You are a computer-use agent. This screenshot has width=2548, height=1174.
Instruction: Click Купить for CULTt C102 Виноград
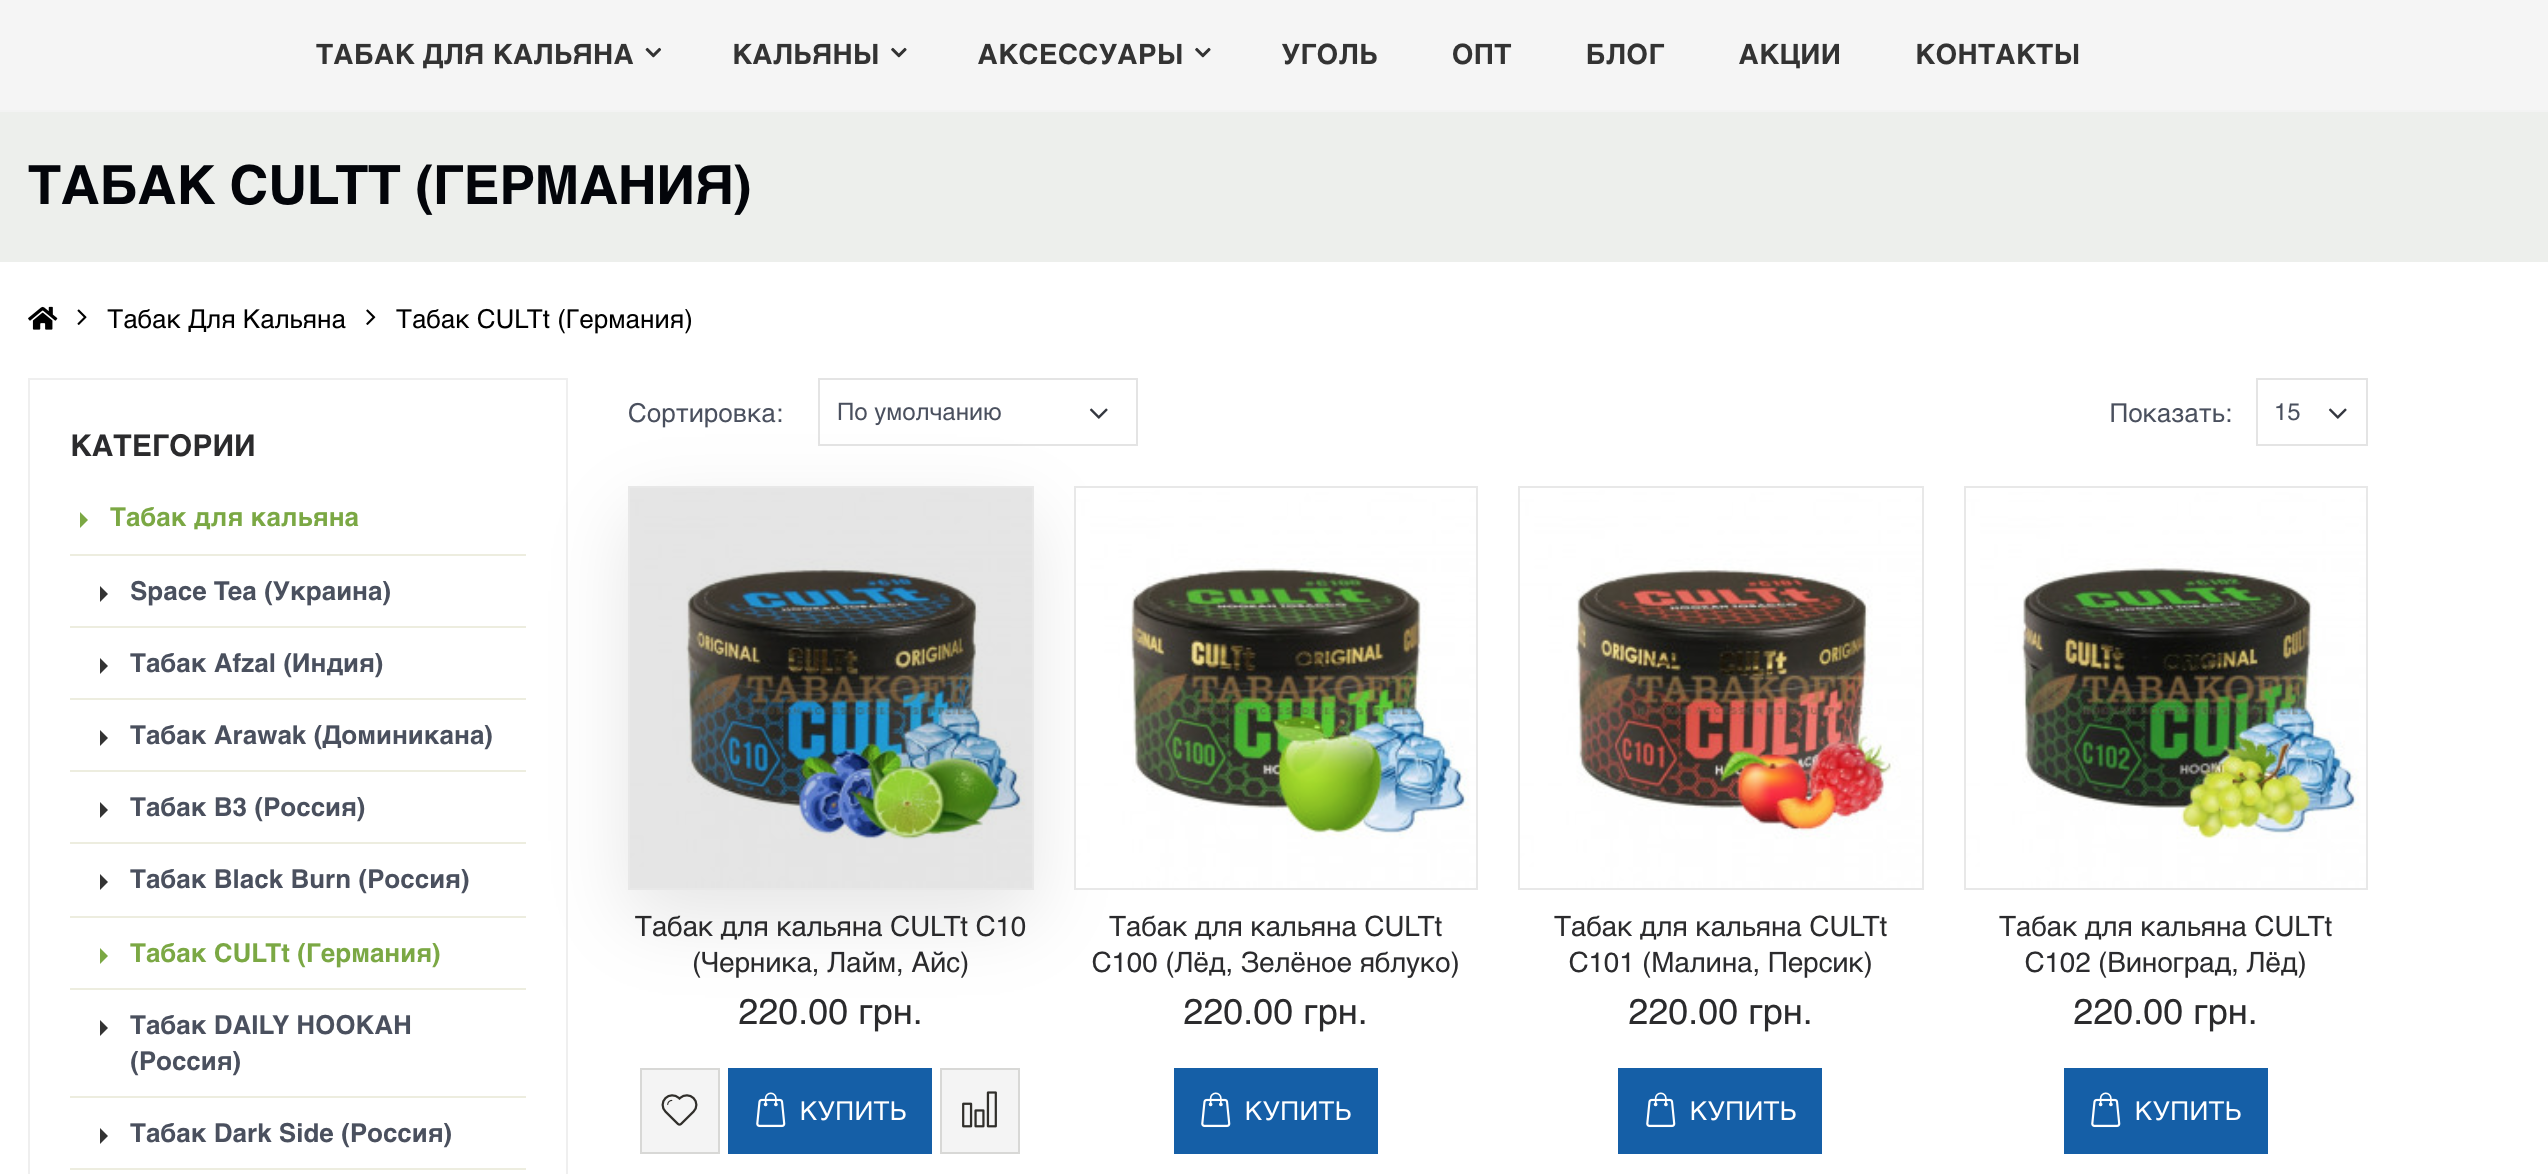coord(2165,1110)
